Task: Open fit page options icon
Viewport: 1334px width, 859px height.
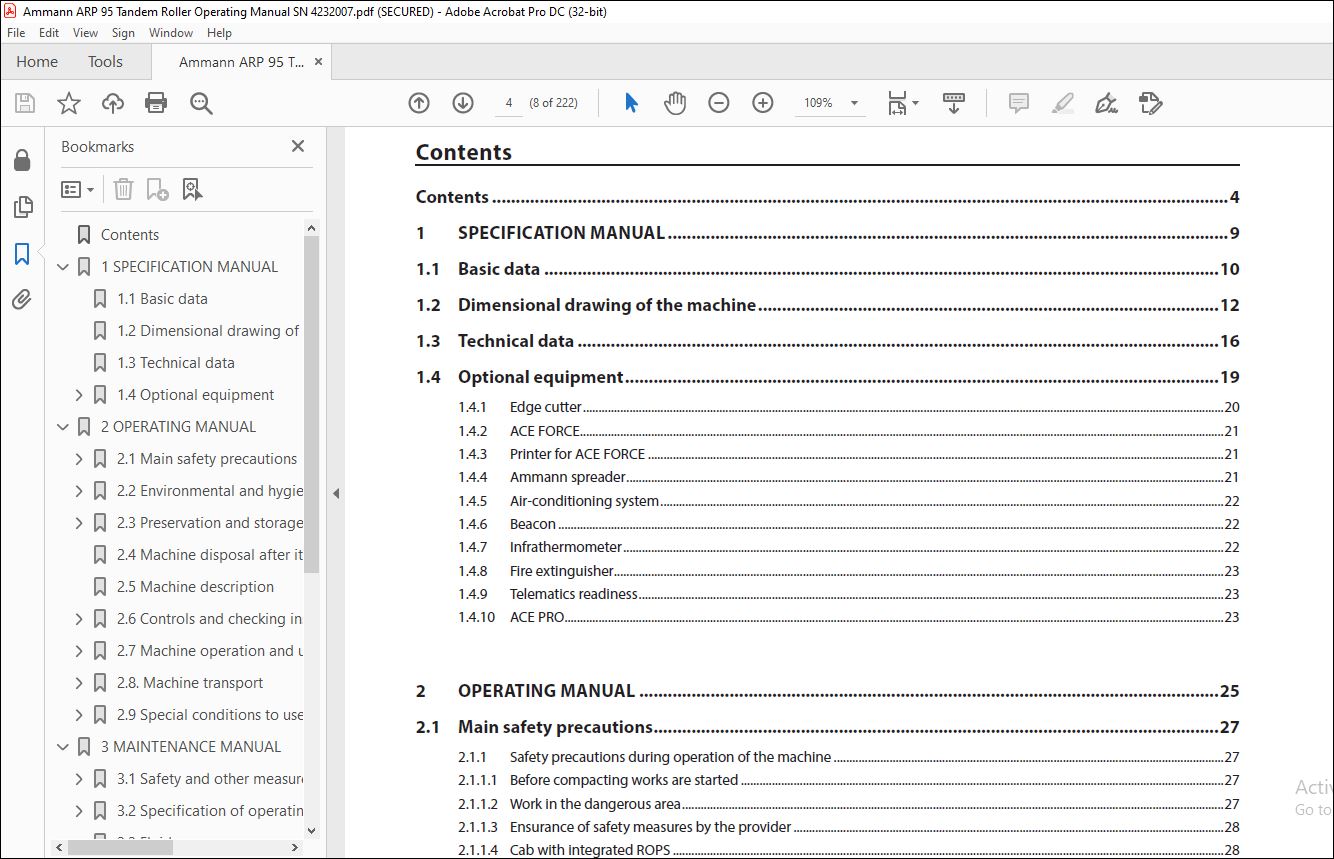Action: [x=903, y=103]
